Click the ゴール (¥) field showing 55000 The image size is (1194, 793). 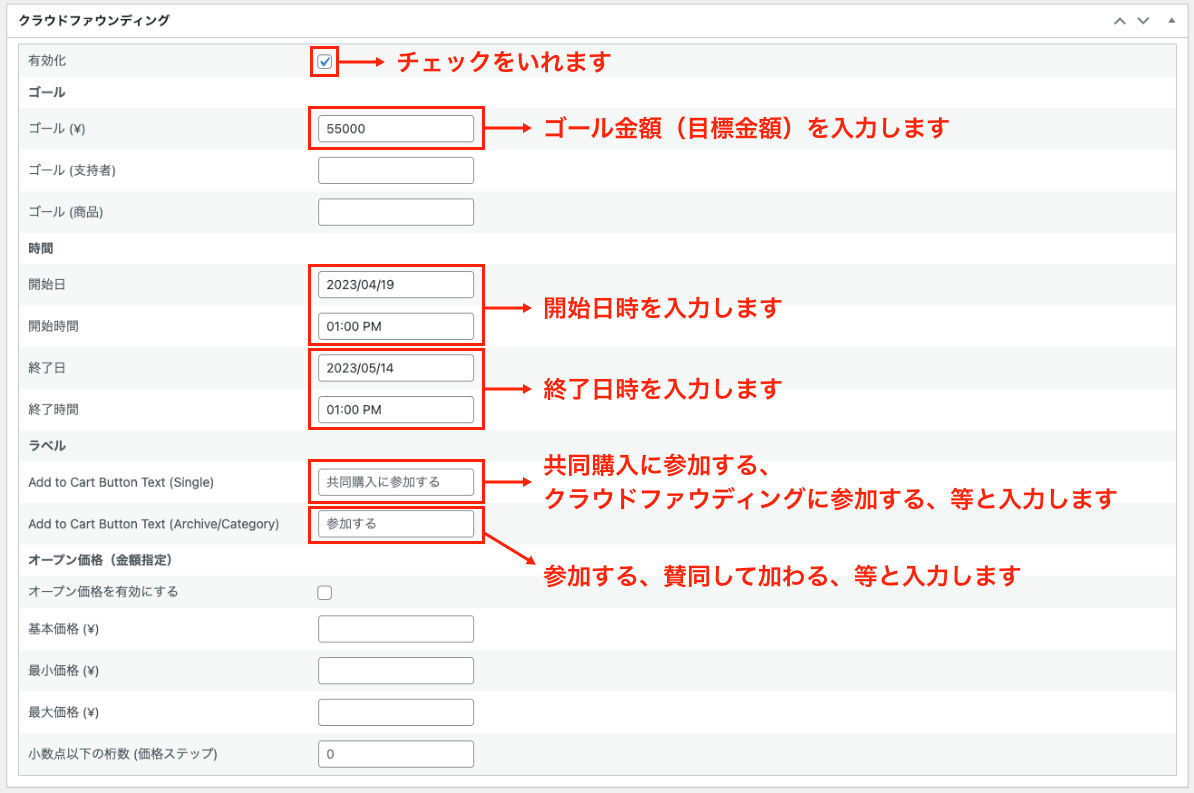pos(395,129)
